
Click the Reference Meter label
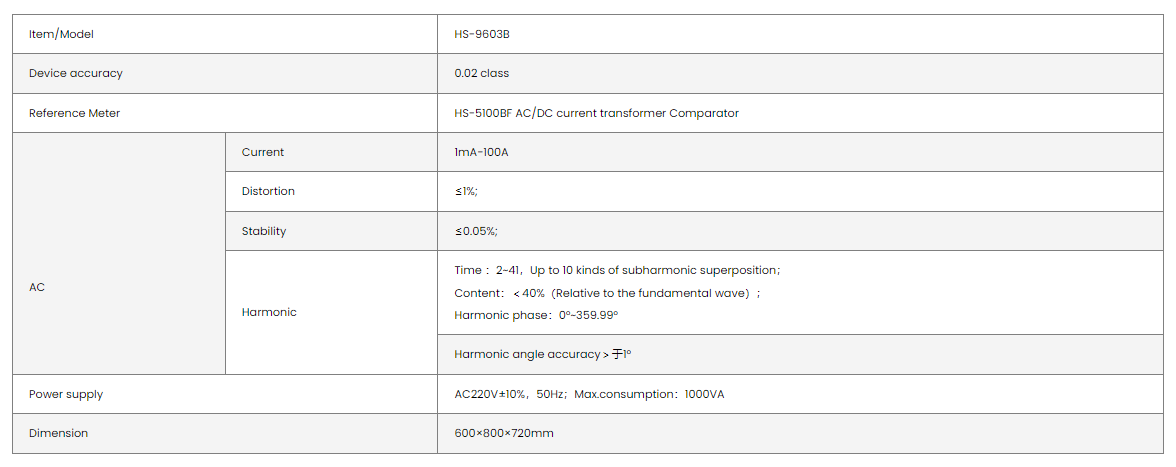(x=74, y=113)
